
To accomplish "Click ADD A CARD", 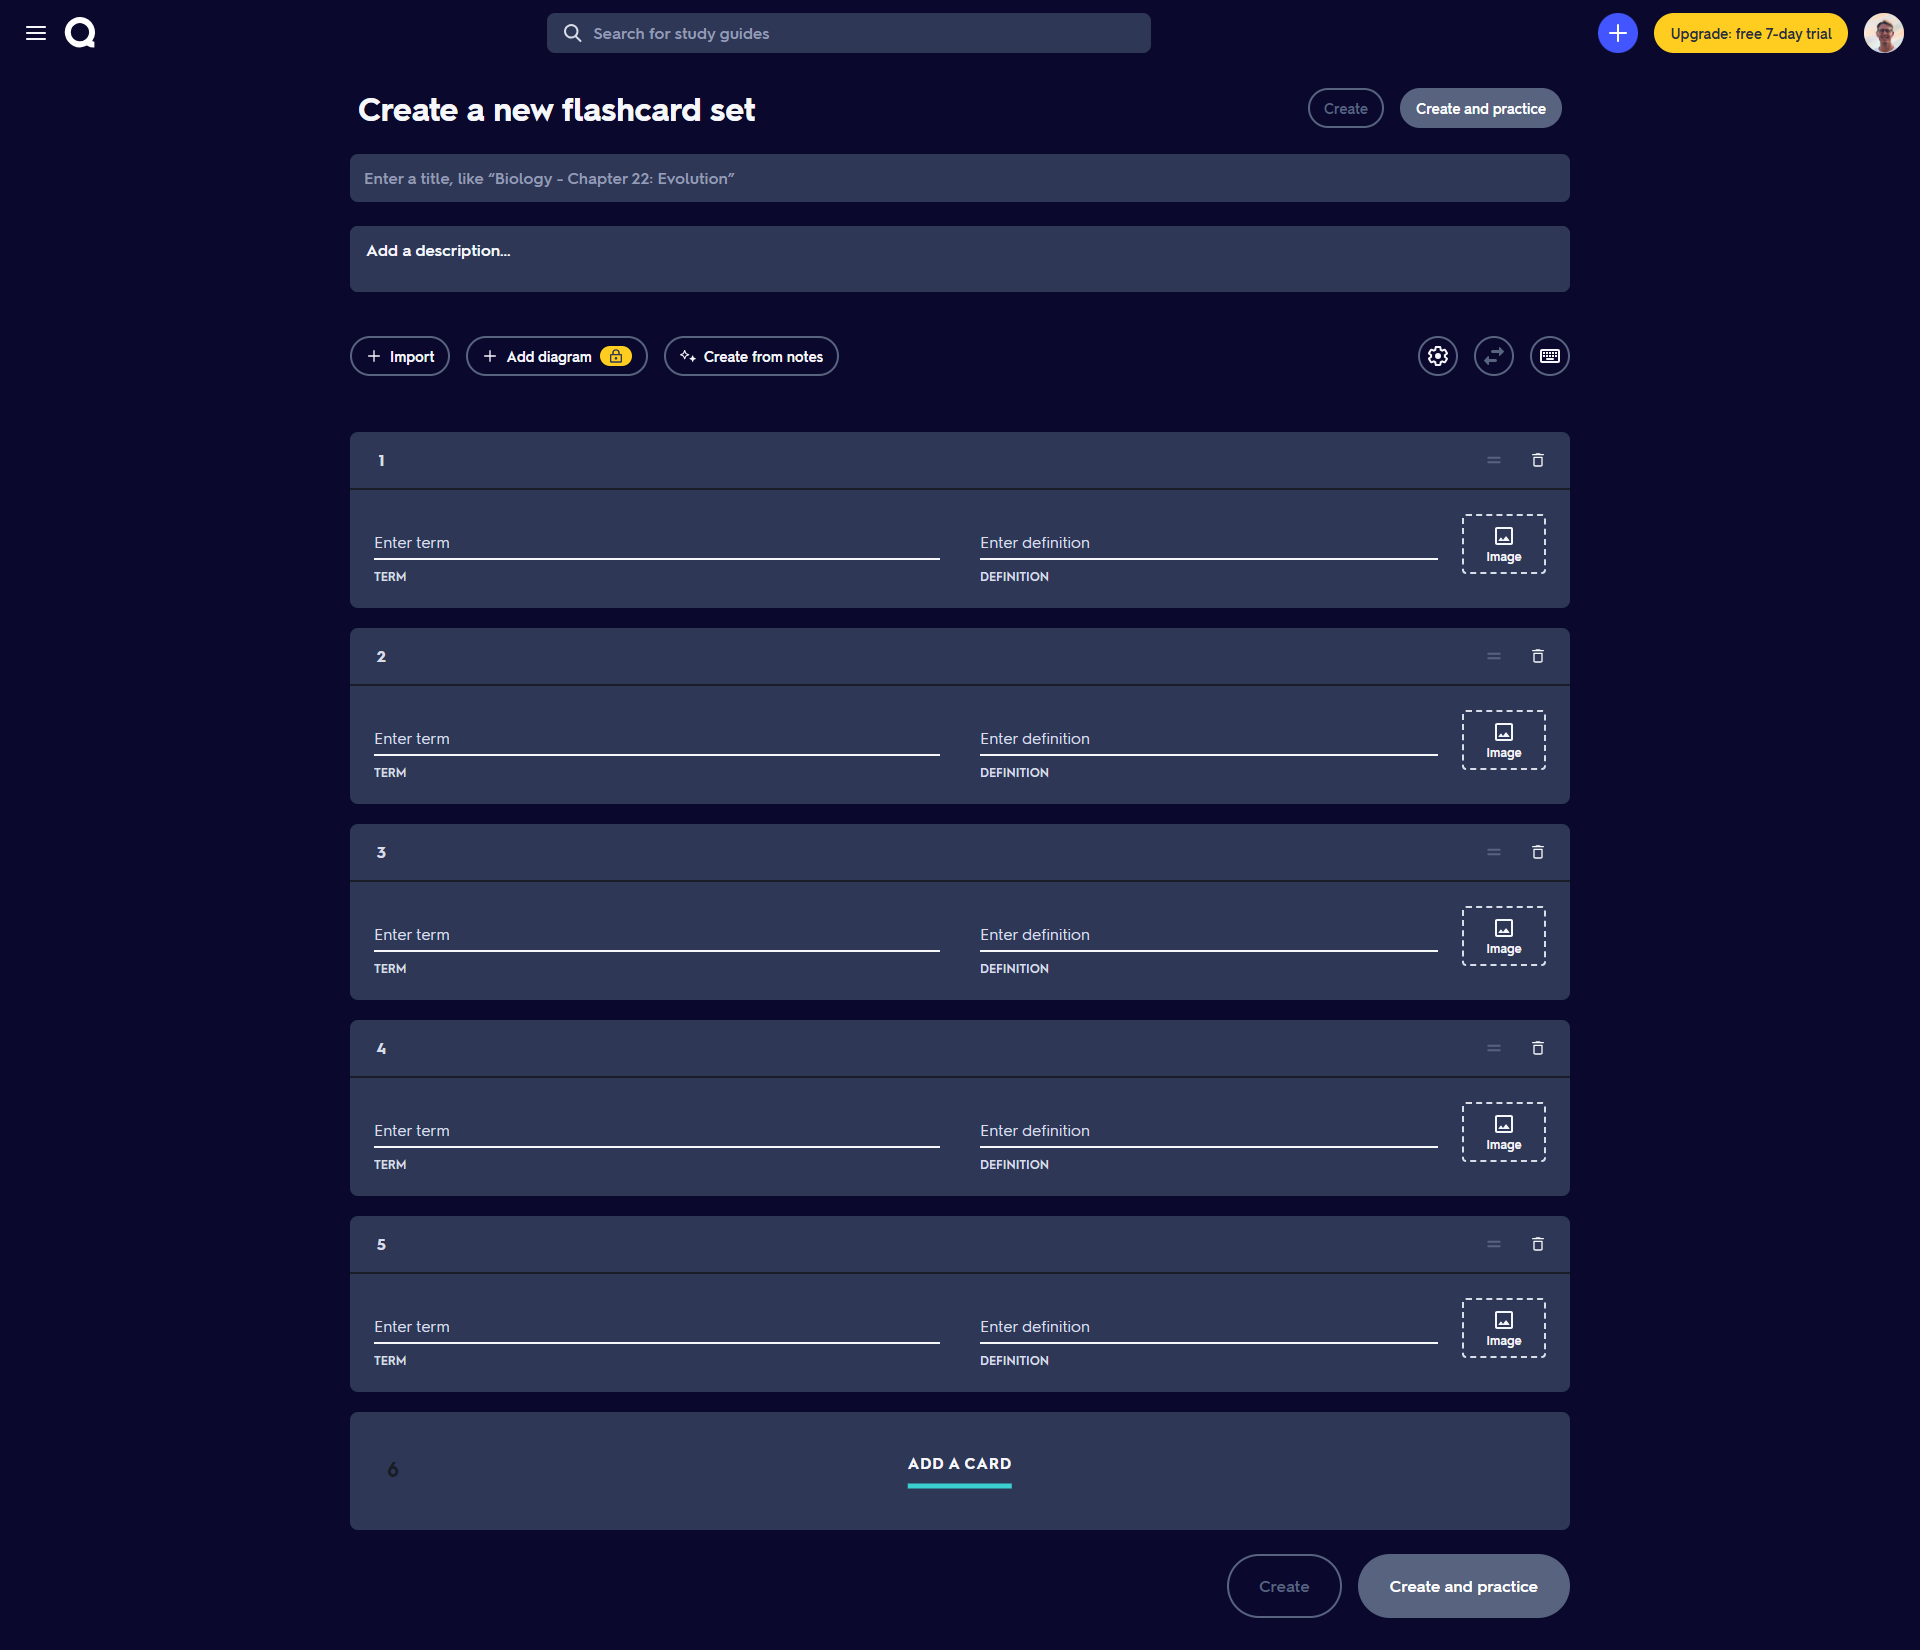I will click(959, 1464).
